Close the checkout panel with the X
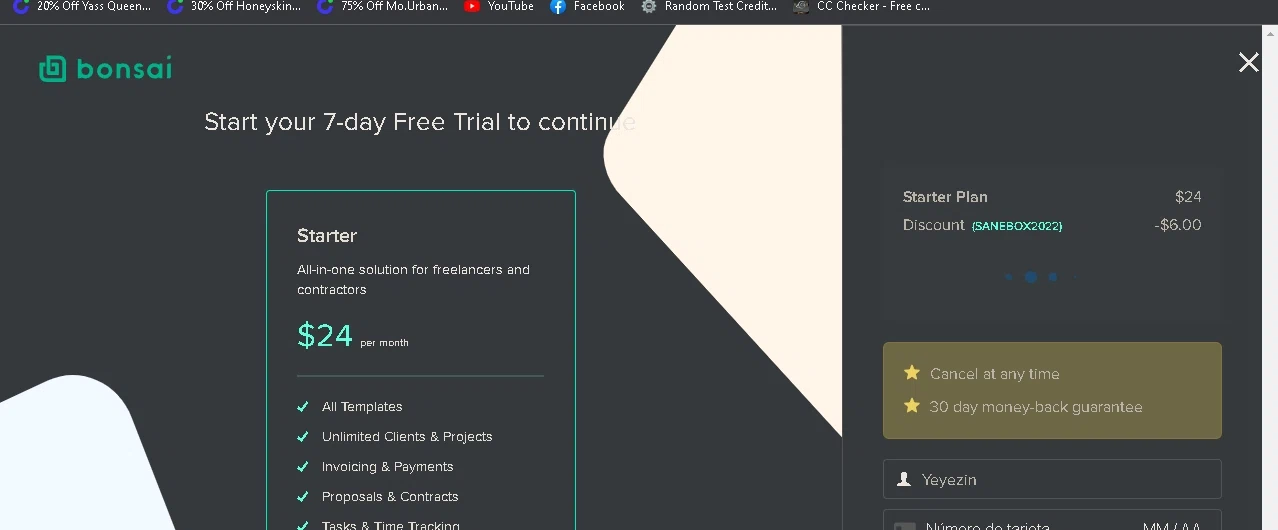This screenshot has height=530, width=1278. (1248, 63)
